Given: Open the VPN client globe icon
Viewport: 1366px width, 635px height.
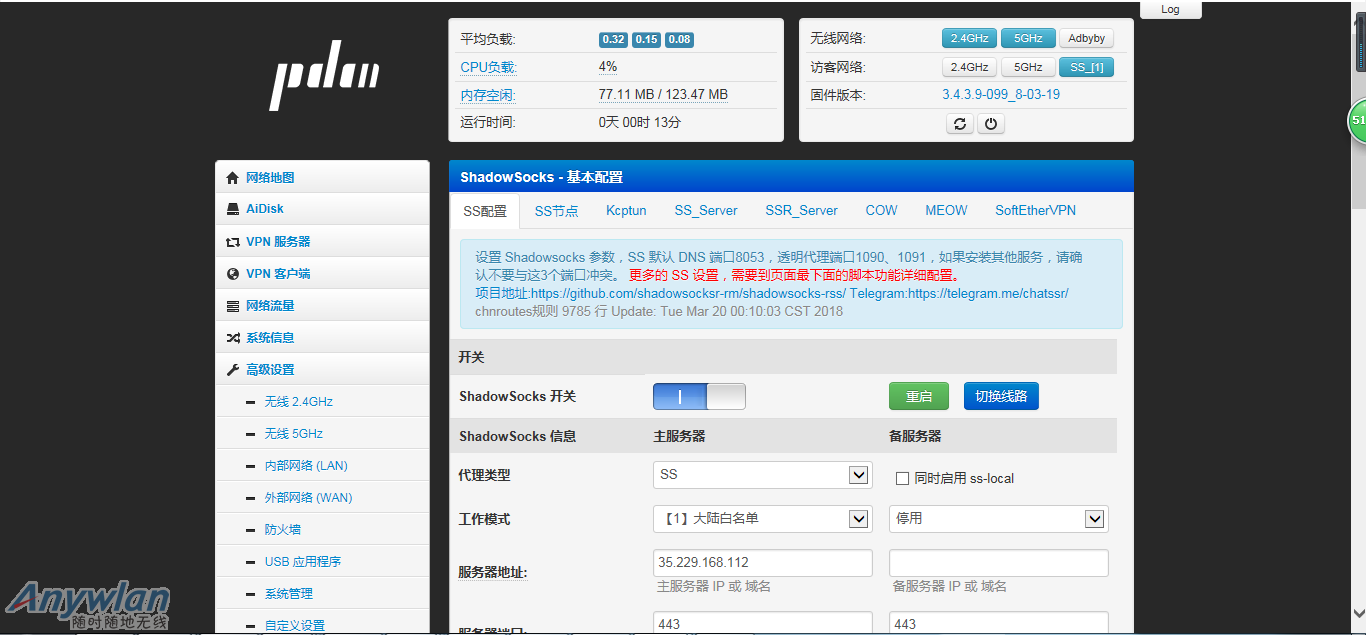Looking at the screenshot, I should pos(233,274).
